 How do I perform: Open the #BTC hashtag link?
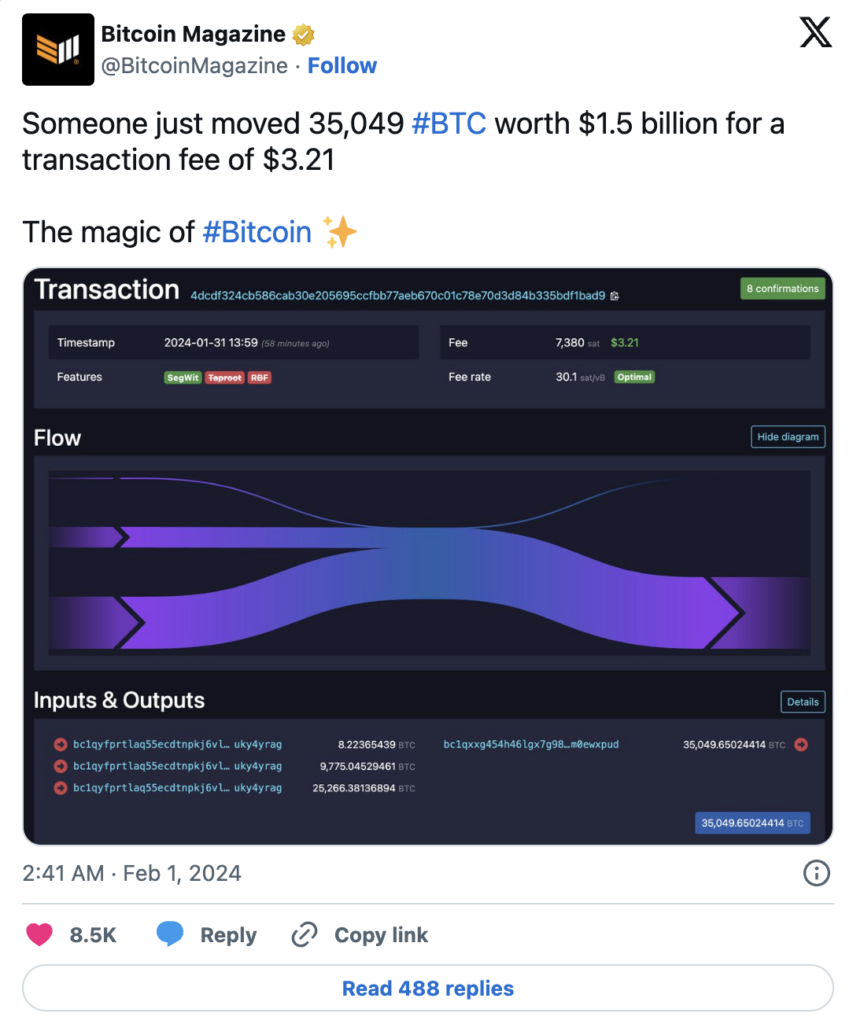click(449, 124)
